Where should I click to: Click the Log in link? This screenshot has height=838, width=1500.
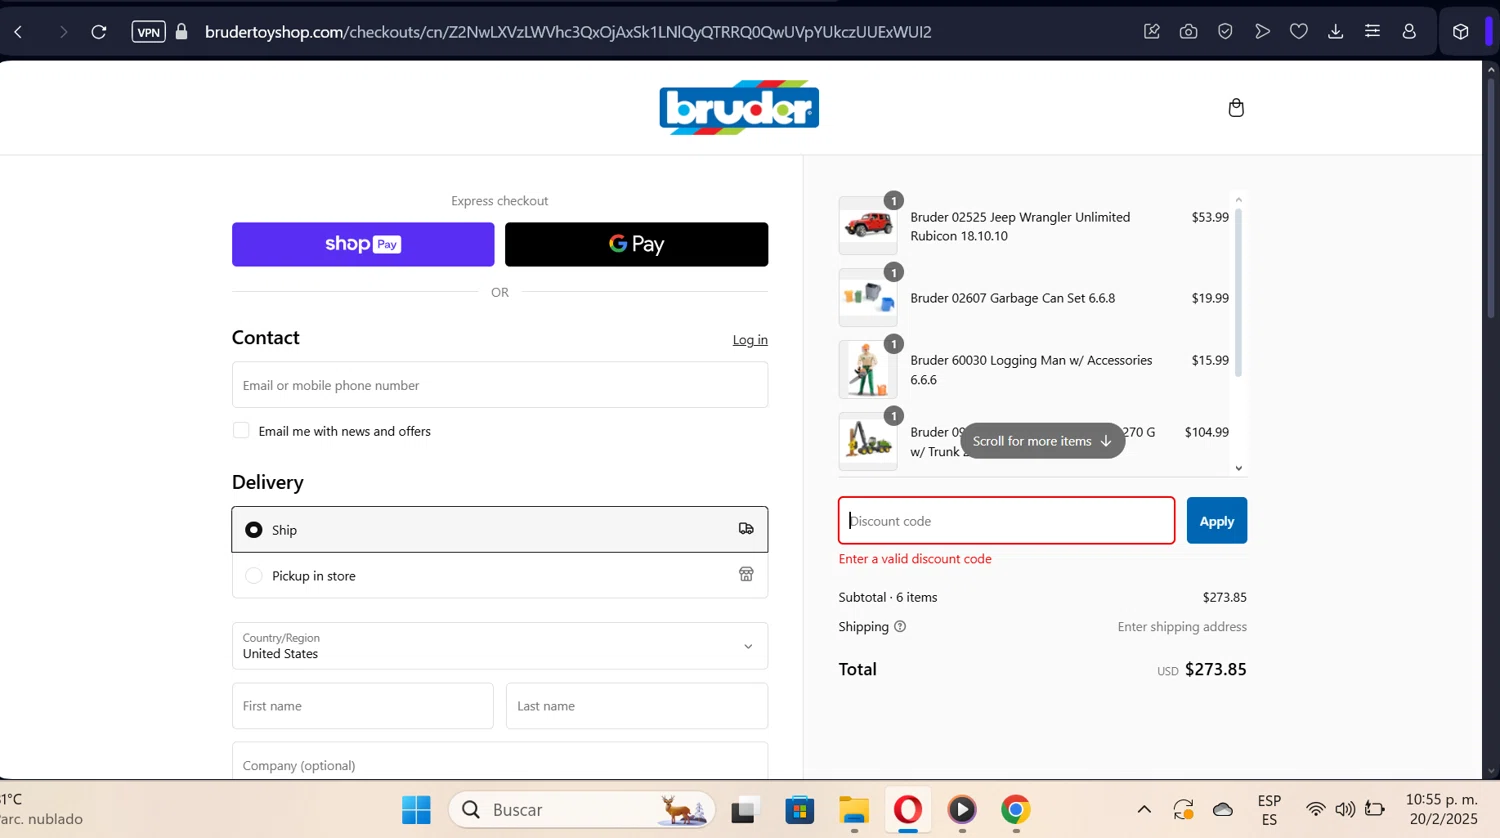tap(750, 340)
